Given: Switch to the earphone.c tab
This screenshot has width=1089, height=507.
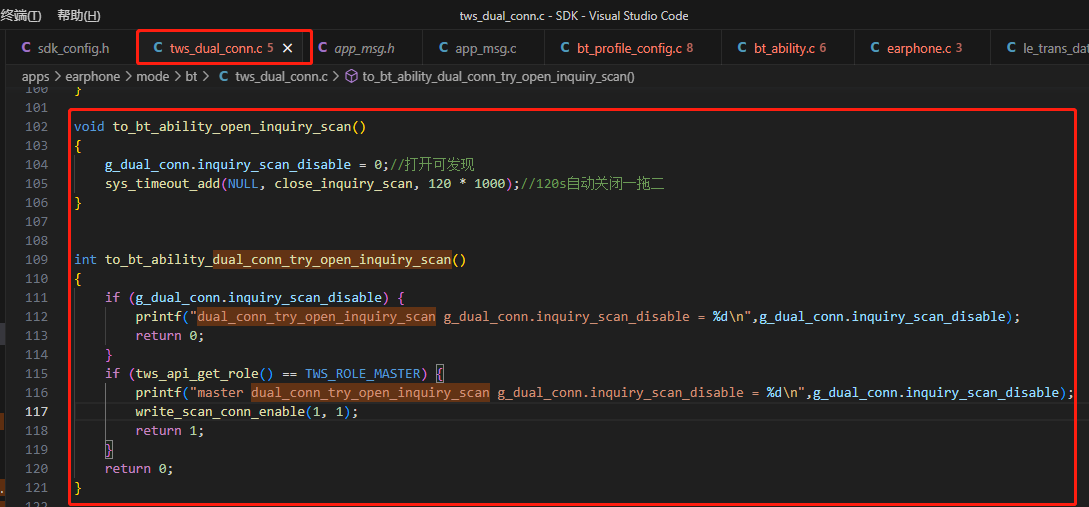Looking at the screenshot, I should click(x=921, y=48).
